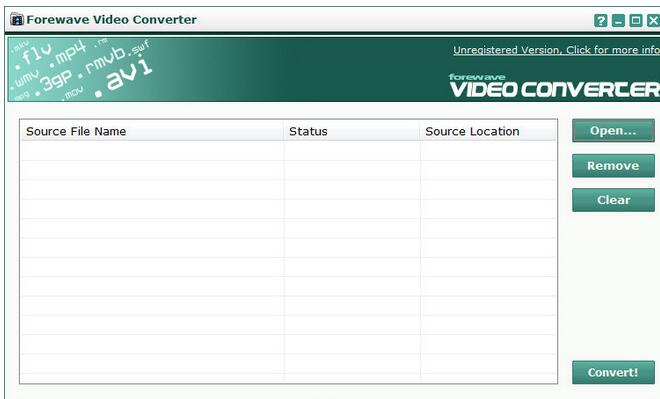
Task: Minimize the Forewave Video Converter window
Action: [x=618, y=20]
